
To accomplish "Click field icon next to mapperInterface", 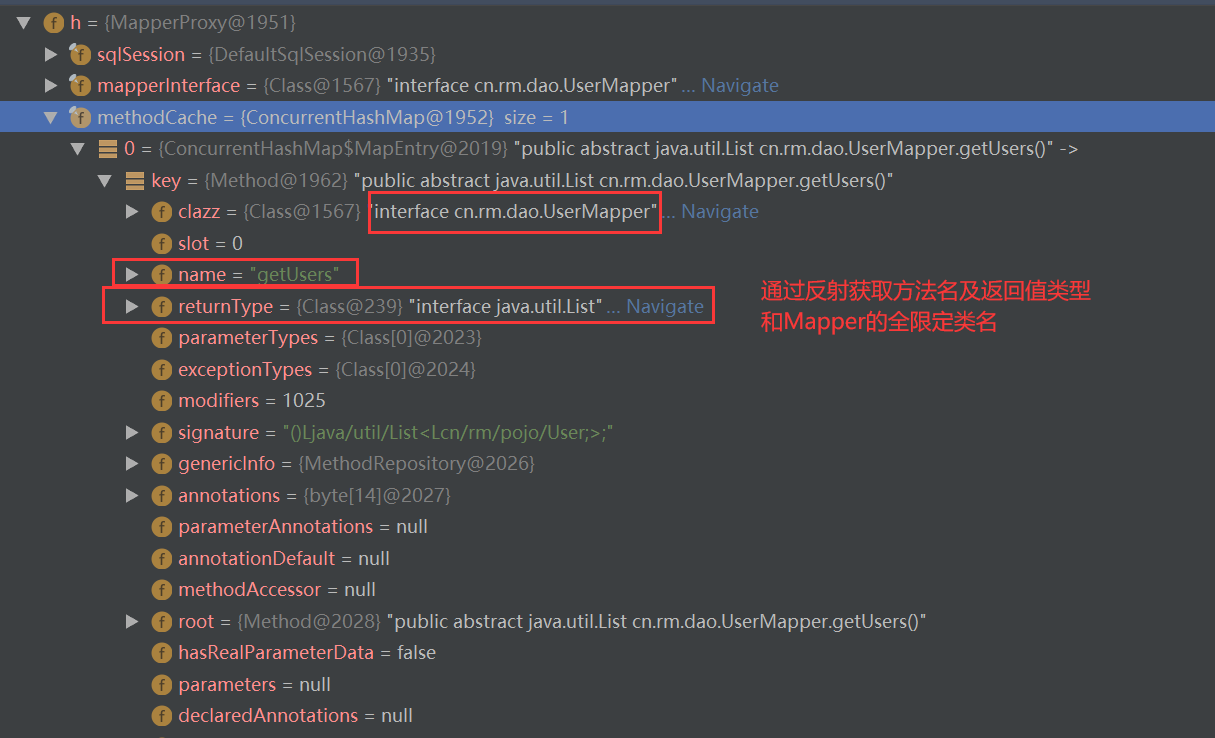I will click(80, 85).
